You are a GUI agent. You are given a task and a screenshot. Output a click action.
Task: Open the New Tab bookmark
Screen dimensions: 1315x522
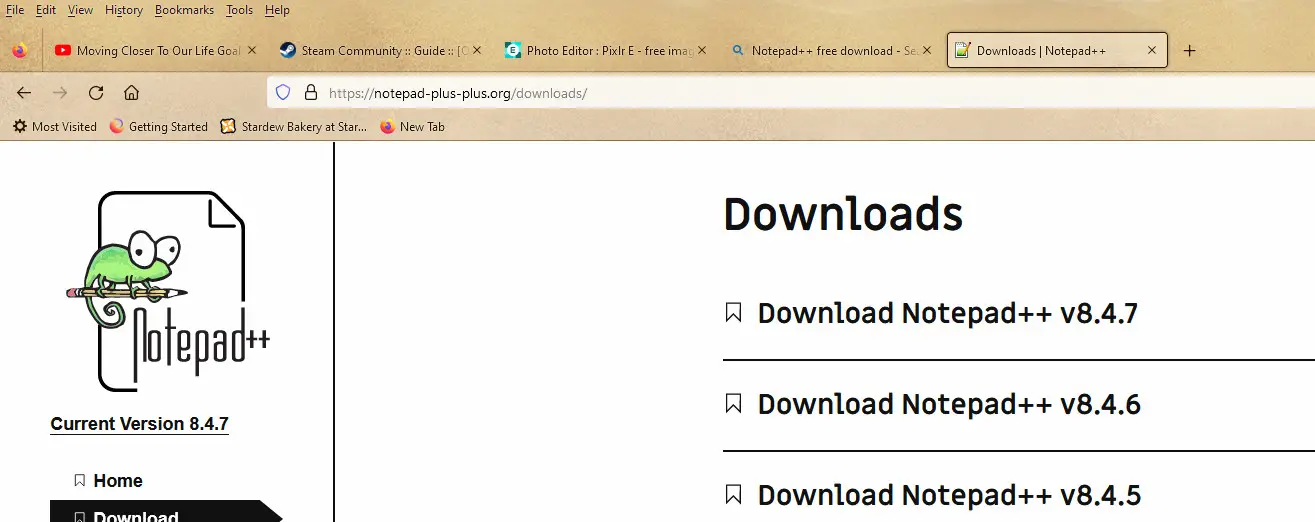413,127
